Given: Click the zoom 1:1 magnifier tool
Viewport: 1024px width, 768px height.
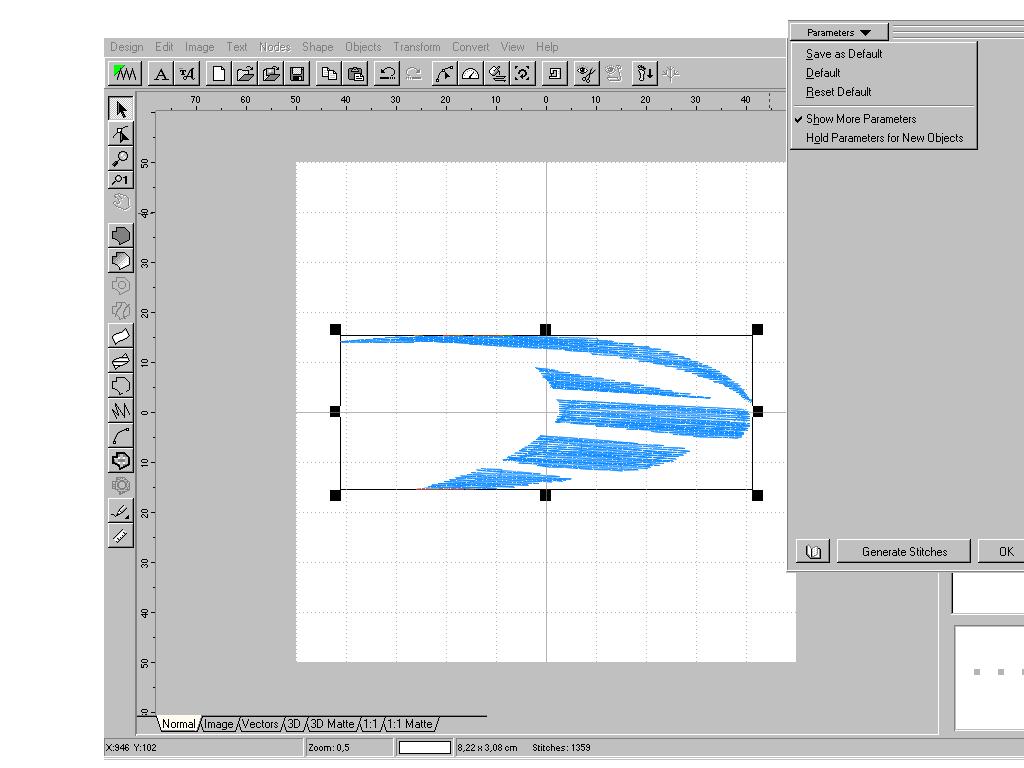Looking at the screenshot, I should click(x=121, y=180).
